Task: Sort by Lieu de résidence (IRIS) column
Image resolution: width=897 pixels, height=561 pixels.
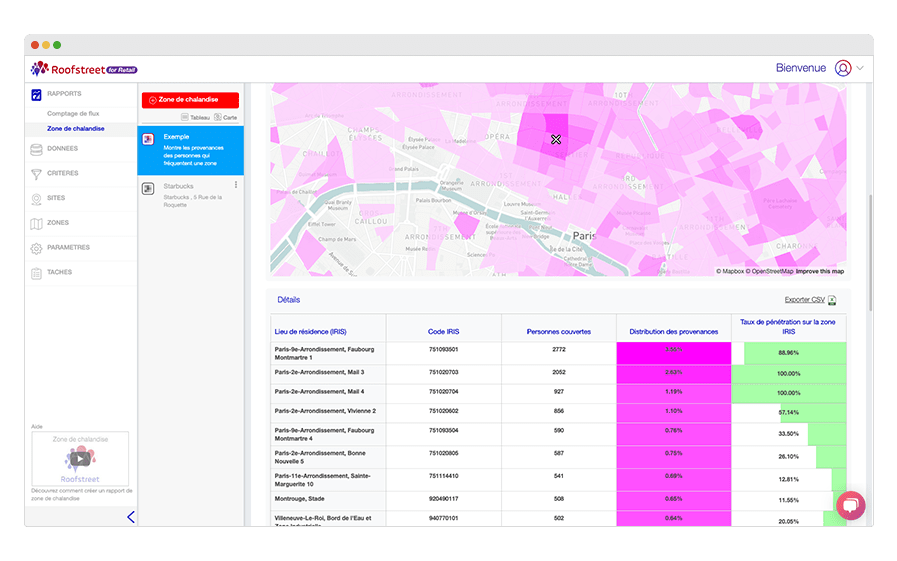Action: tap(311, 332)
